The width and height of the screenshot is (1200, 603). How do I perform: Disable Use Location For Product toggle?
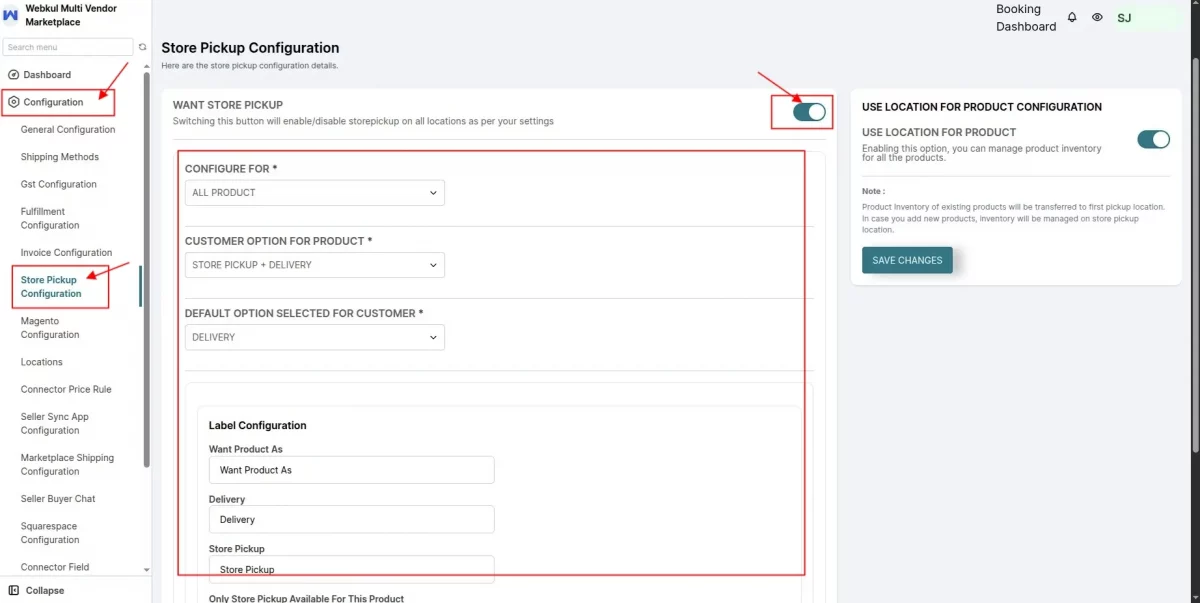tap(1153, 139)
